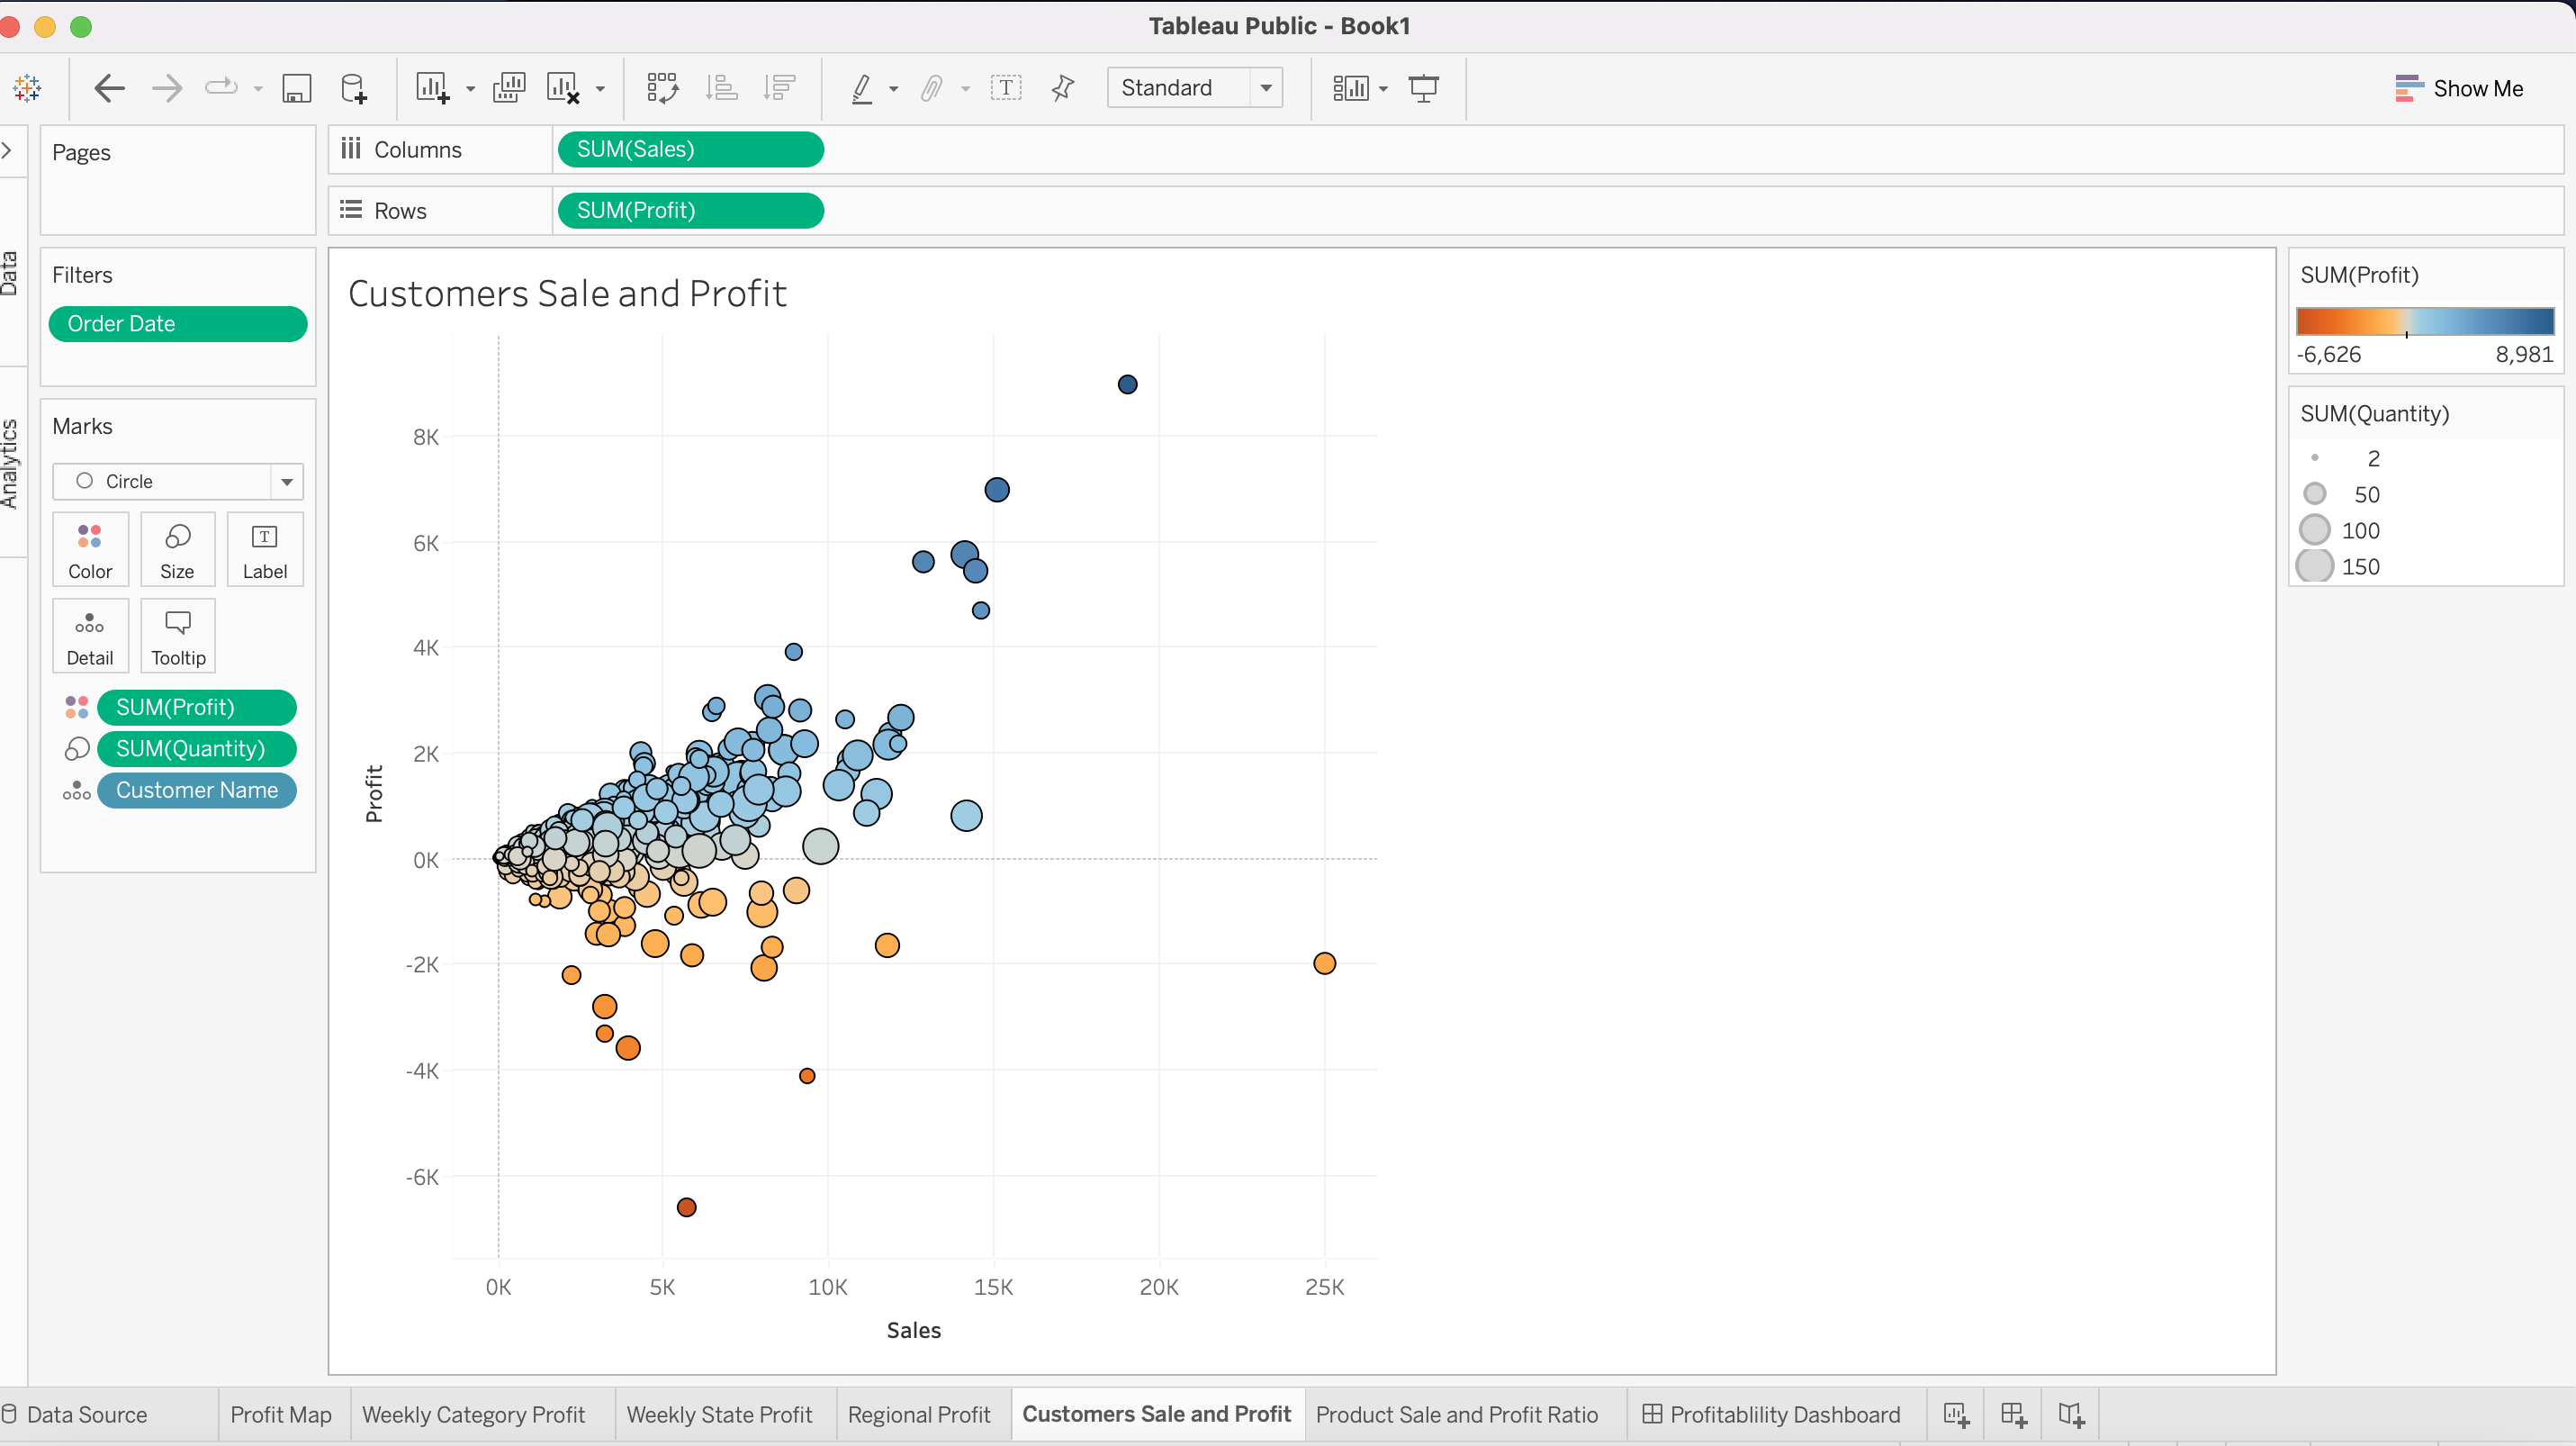
Task: Switch to the Weekly State Profit tab
Action: coord(719,1414)
